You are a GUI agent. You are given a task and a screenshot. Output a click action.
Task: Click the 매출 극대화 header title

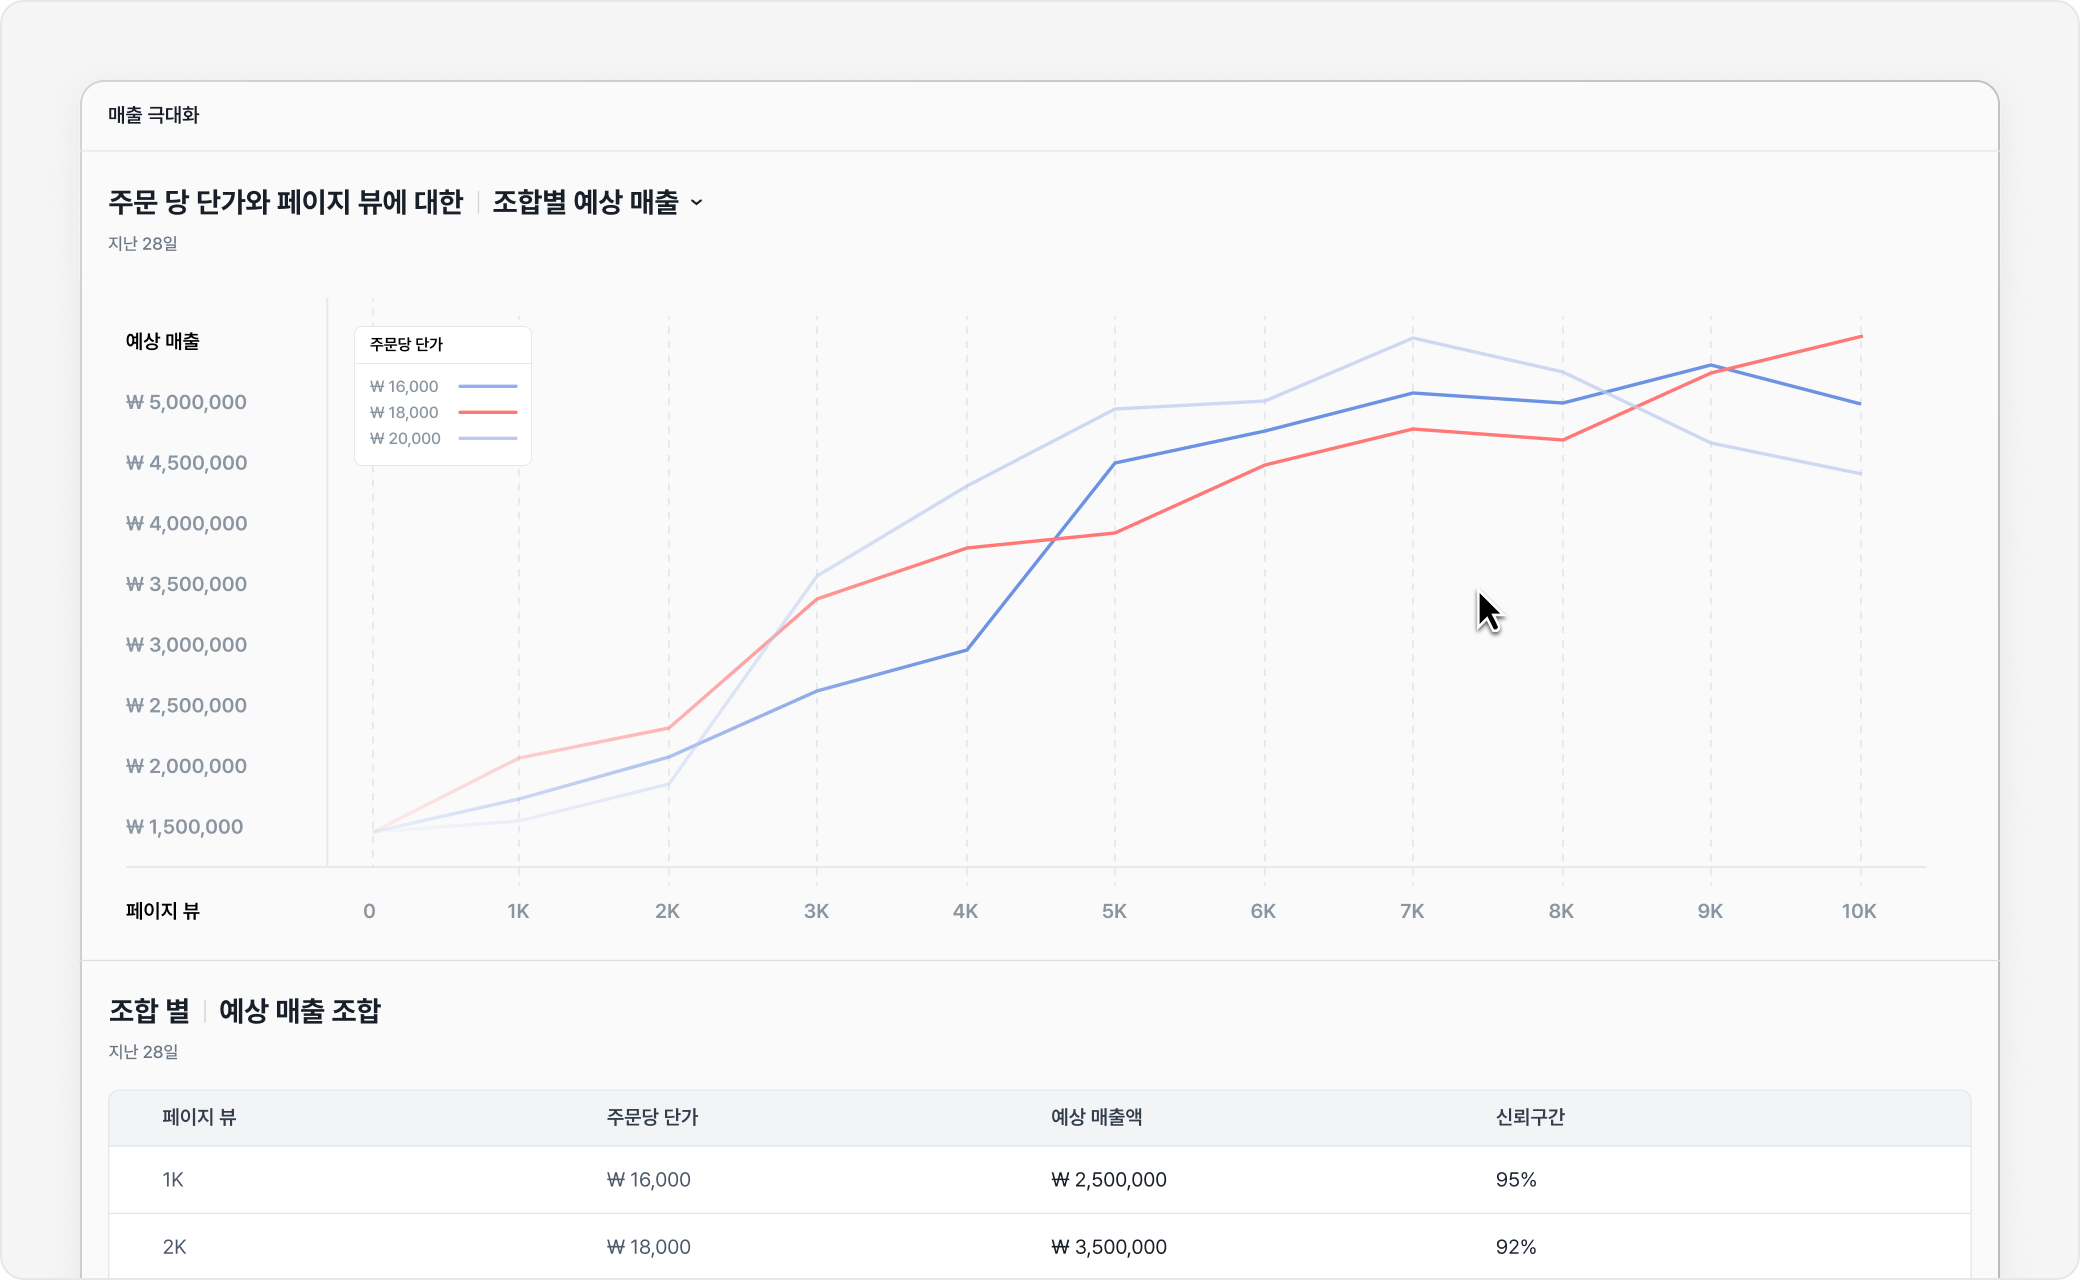click(154, 115)
